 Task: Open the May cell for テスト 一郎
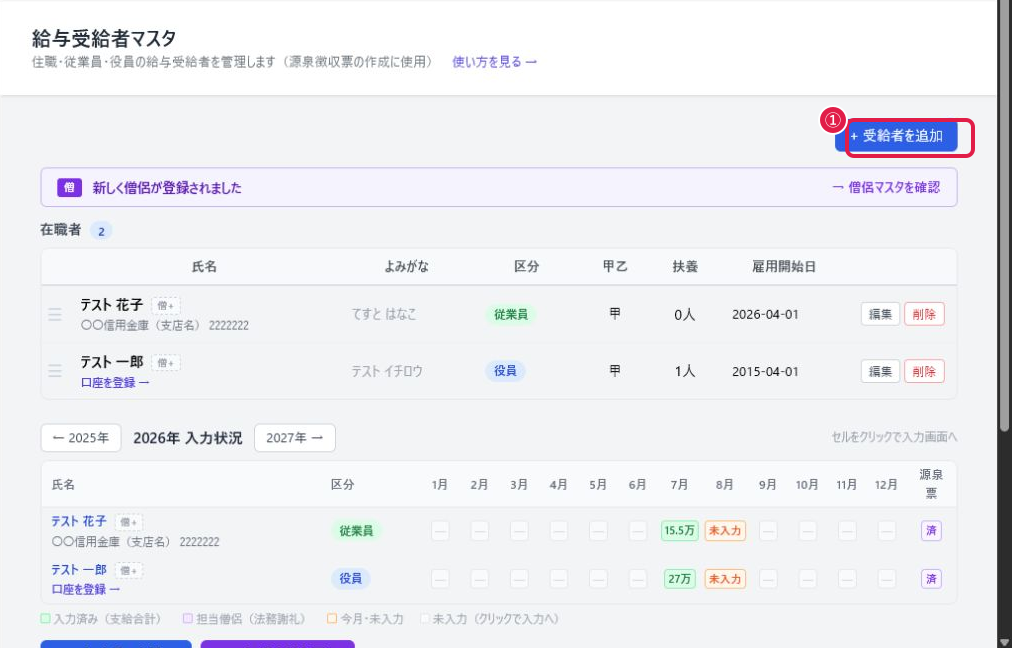[x=598, y=579]
